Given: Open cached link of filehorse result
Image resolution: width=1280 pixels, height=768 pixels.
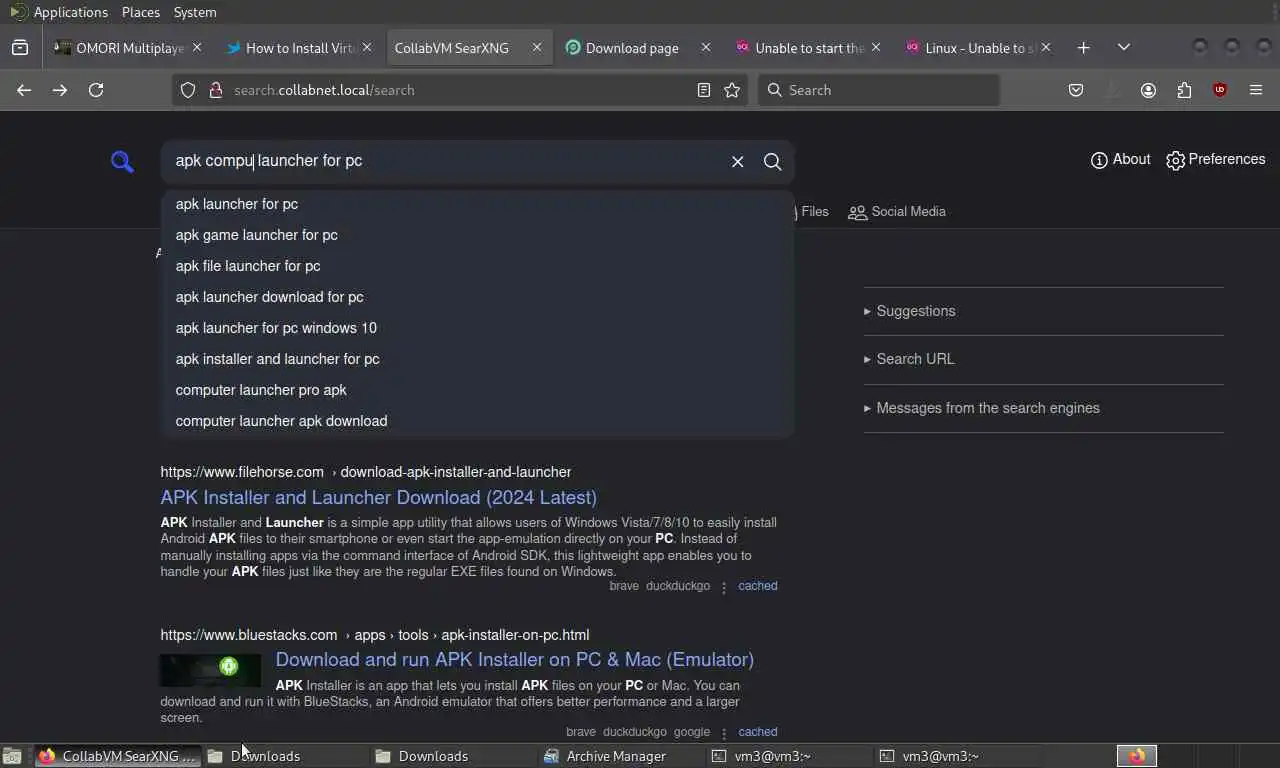Looking at the screenshot, I should coord(757,586).
